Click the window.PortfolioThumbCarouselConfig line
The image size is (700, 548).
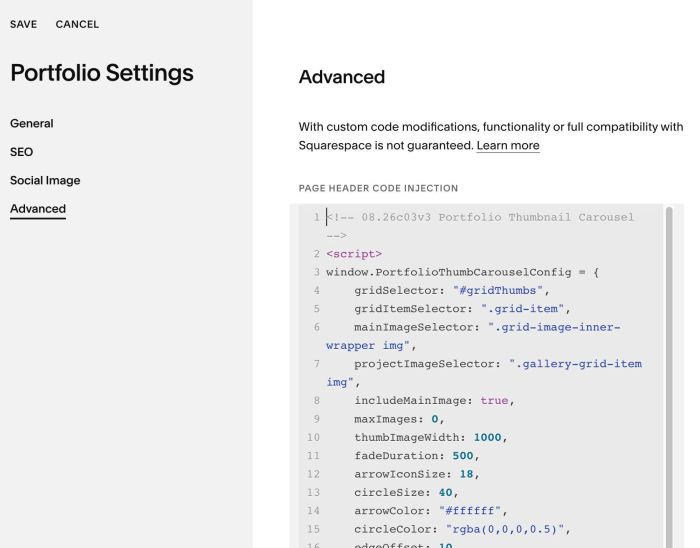coord(462,272)
